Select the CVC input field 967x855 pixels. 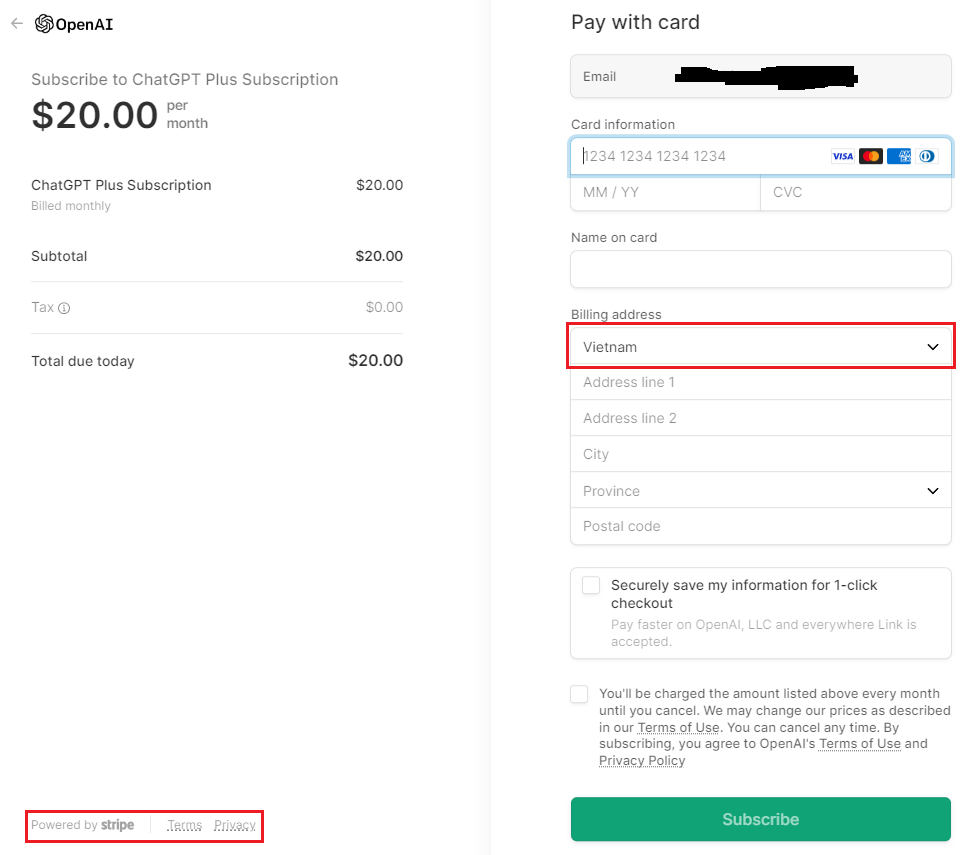(x=856, y=192)
